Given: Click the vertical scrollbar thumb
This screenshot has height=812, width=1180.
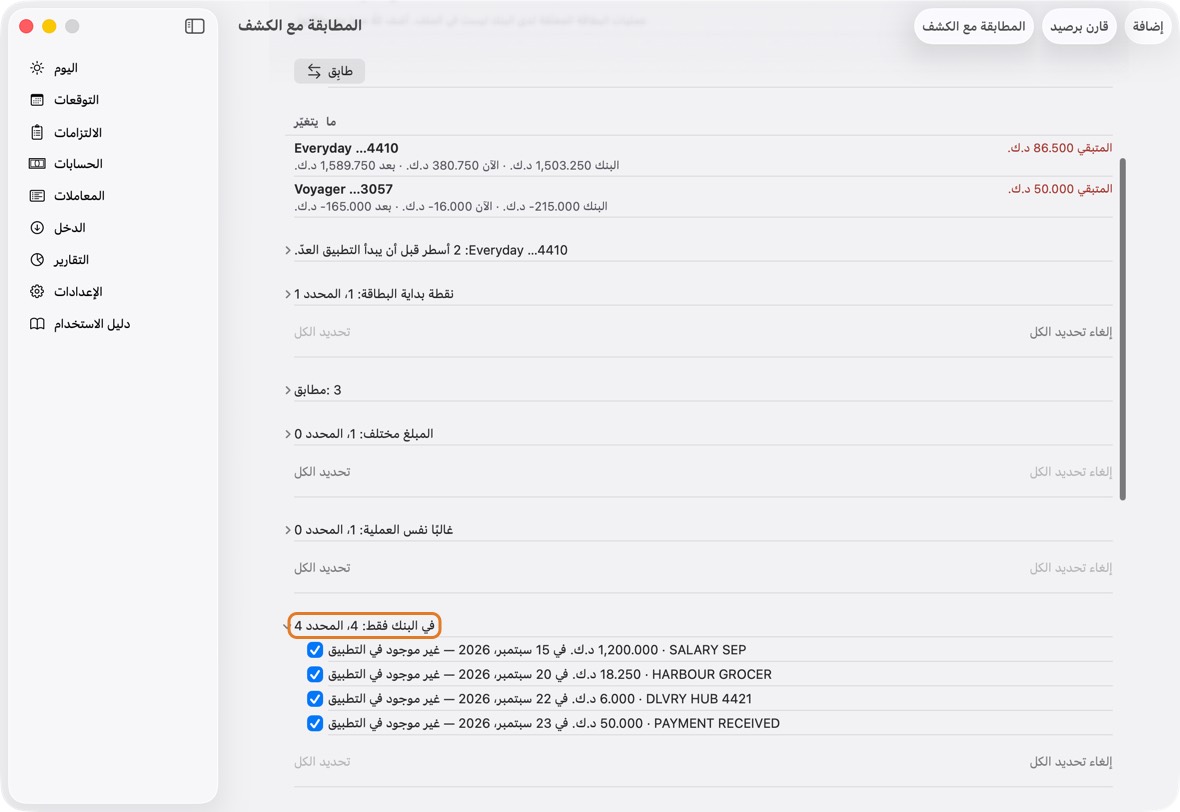Looking at the screenshot, I should click(x=1123, y=329).
